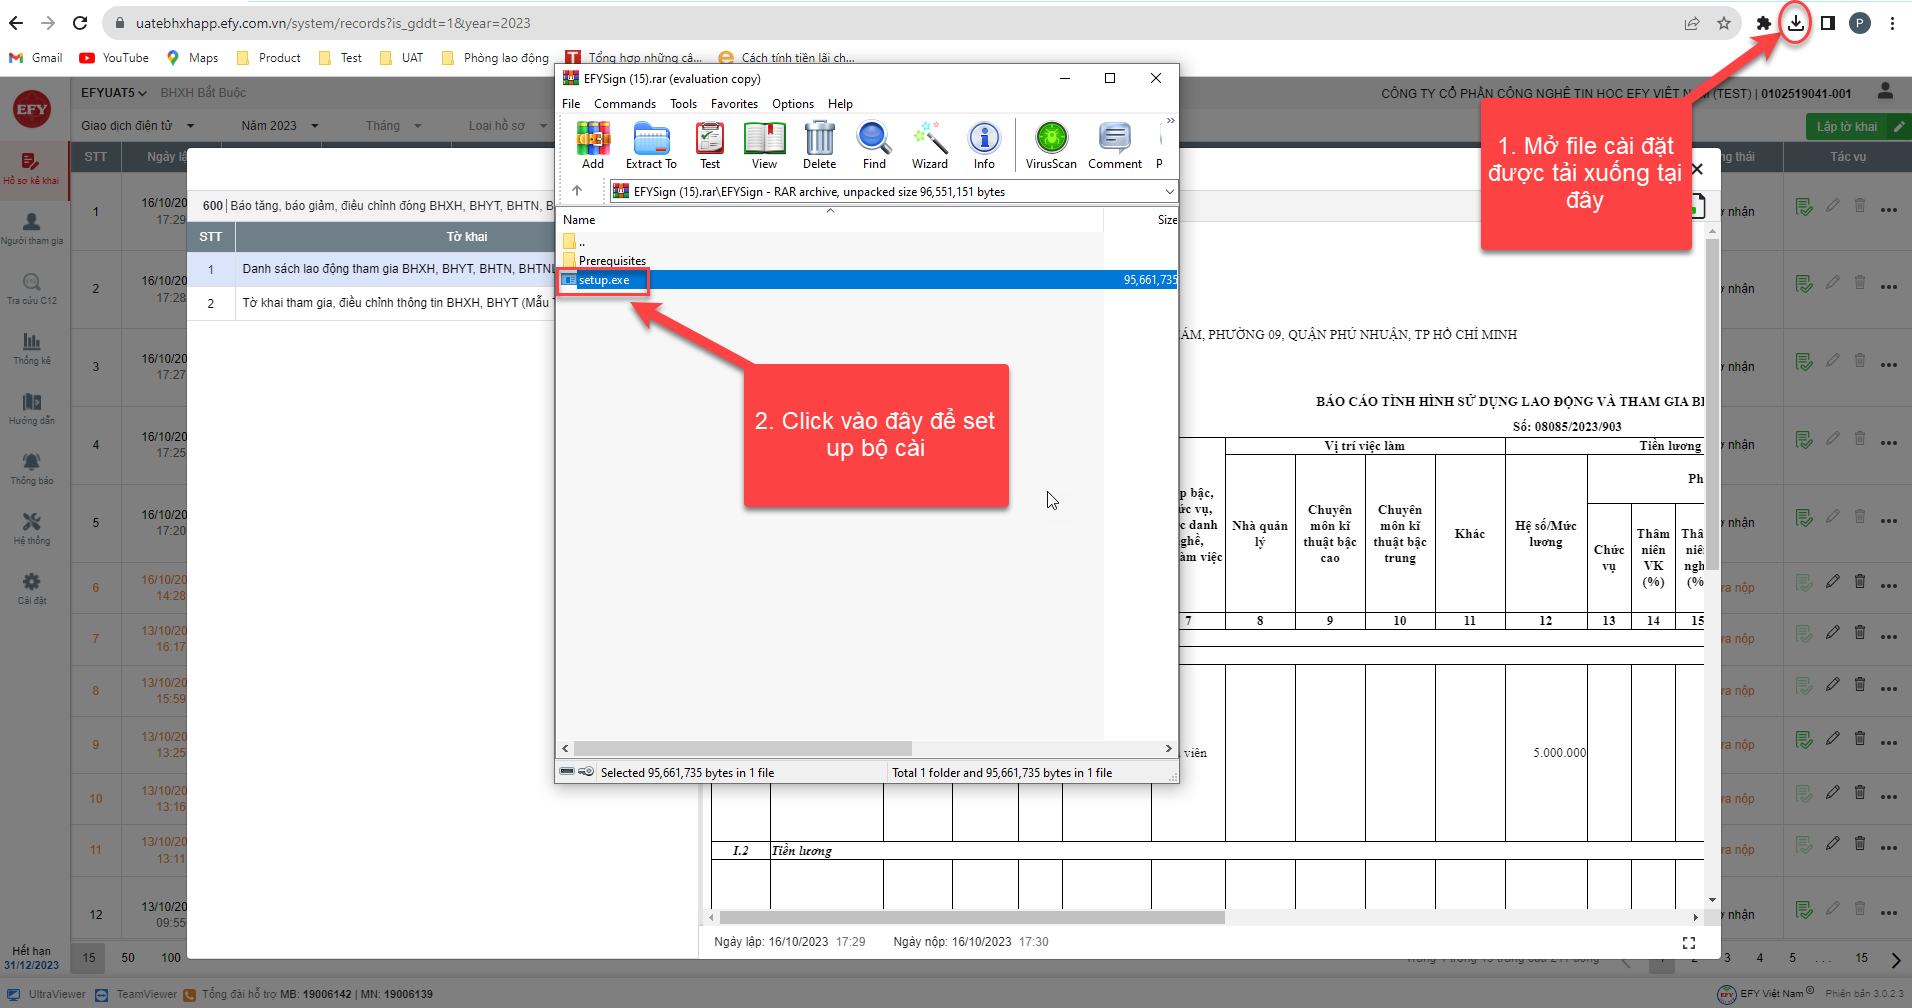Image resolution: width=1912 pixels, height=1008 pixels.
Task: Click the Extract To toolbar icon
Action: pos(651,144)
